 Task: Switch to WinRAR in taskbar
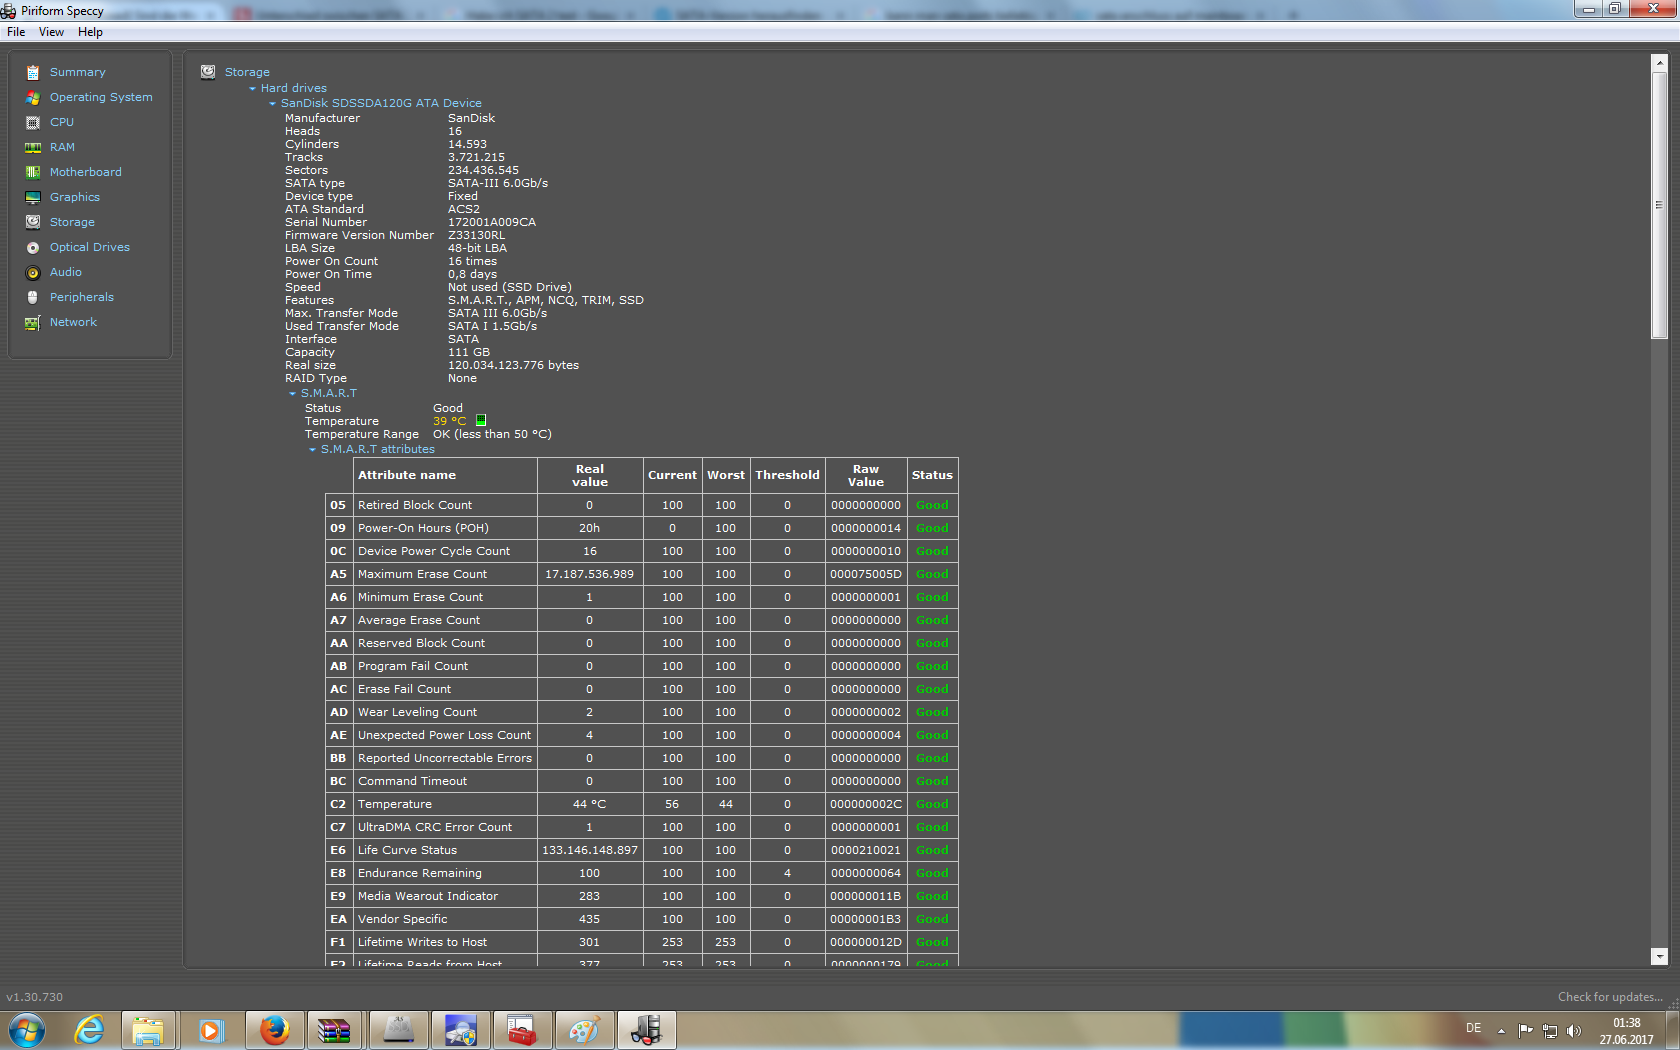[335, 1030]
